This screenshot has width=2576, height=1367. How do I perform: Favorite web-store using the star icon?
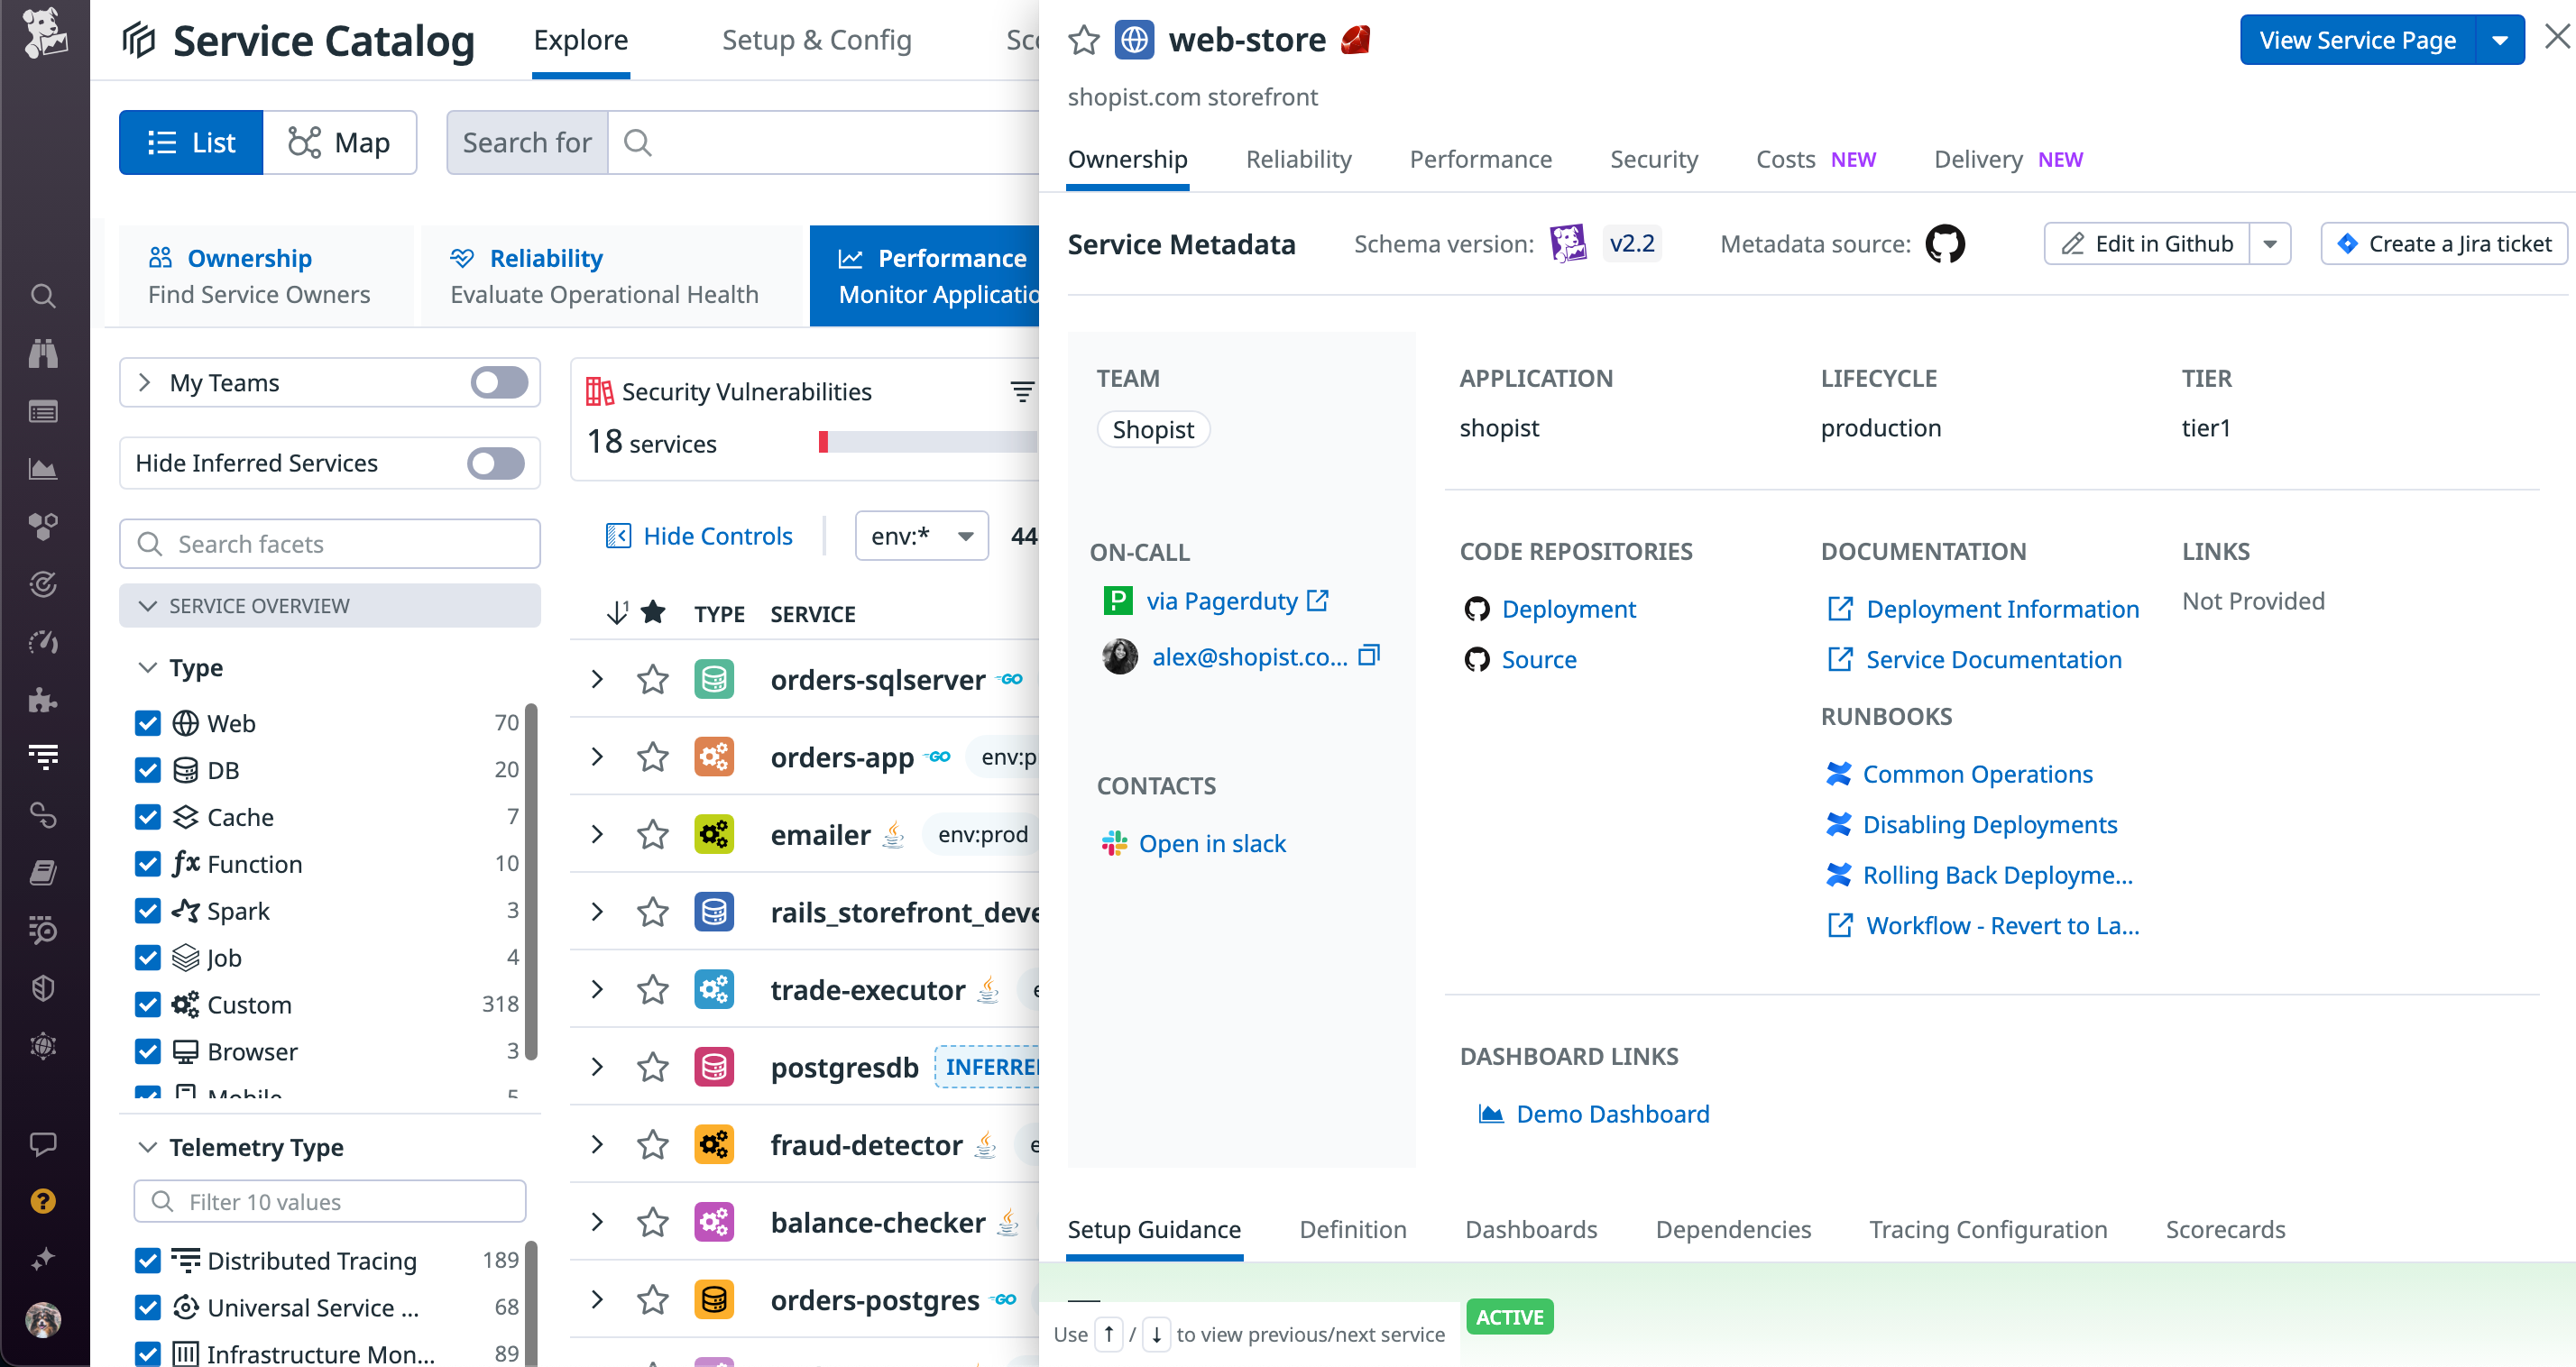[x=1083, y=40]
